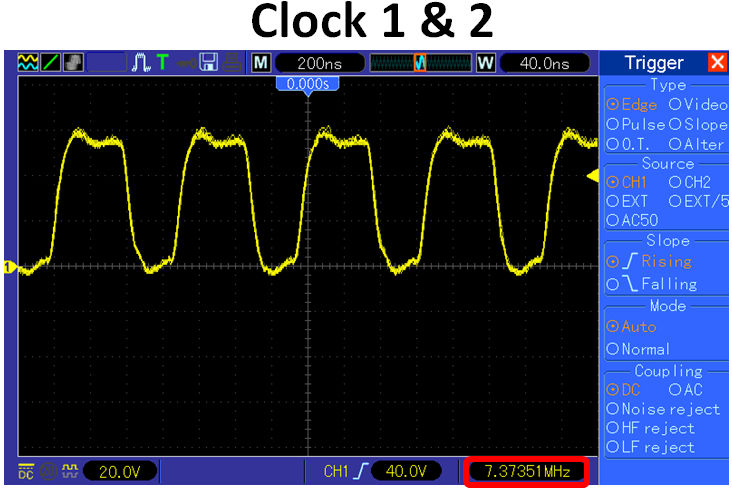Screen dimensions: 732x491
Task: Click the DC coupling indicator icon
Action: [26, 471]
